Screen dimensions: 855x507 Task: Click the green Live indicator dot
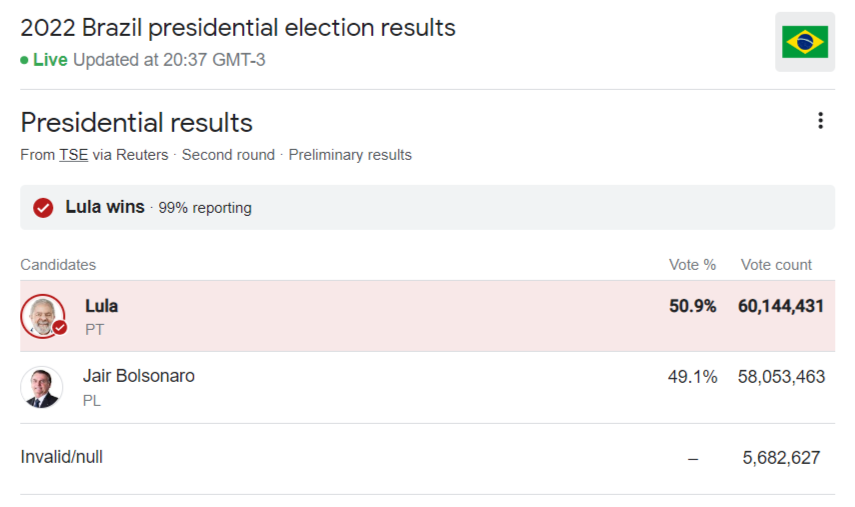pos(24,60)
